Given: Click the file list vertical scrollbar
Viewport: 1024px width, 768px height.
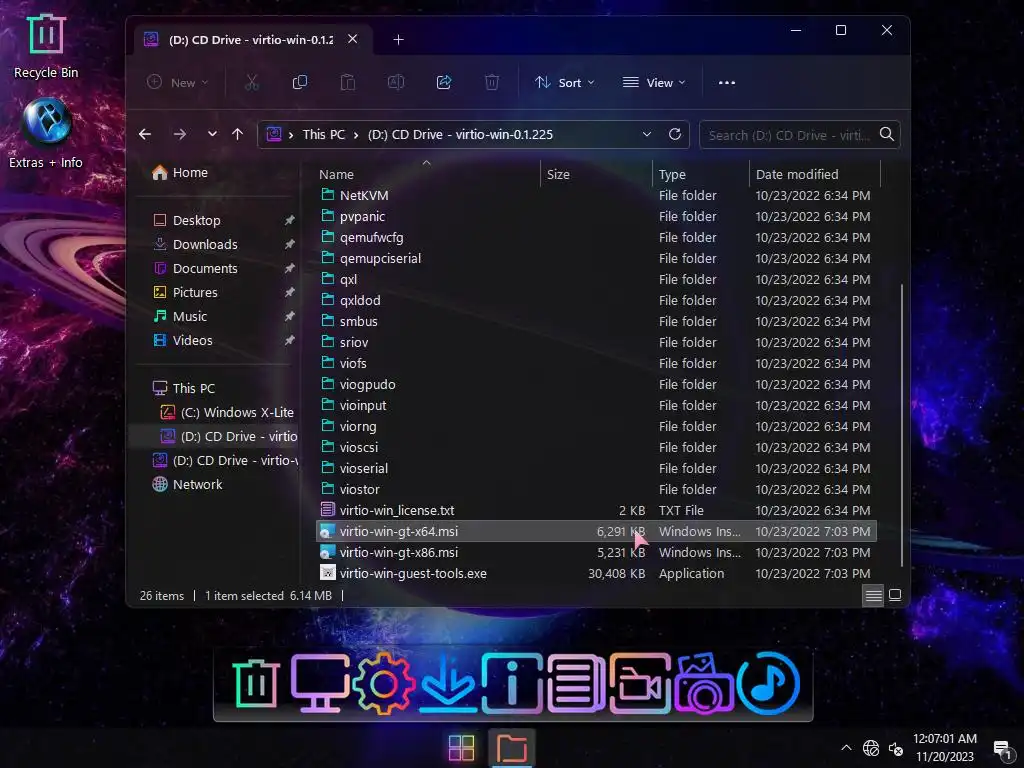Looking at the screenshot, I should [x=902, y=425].
